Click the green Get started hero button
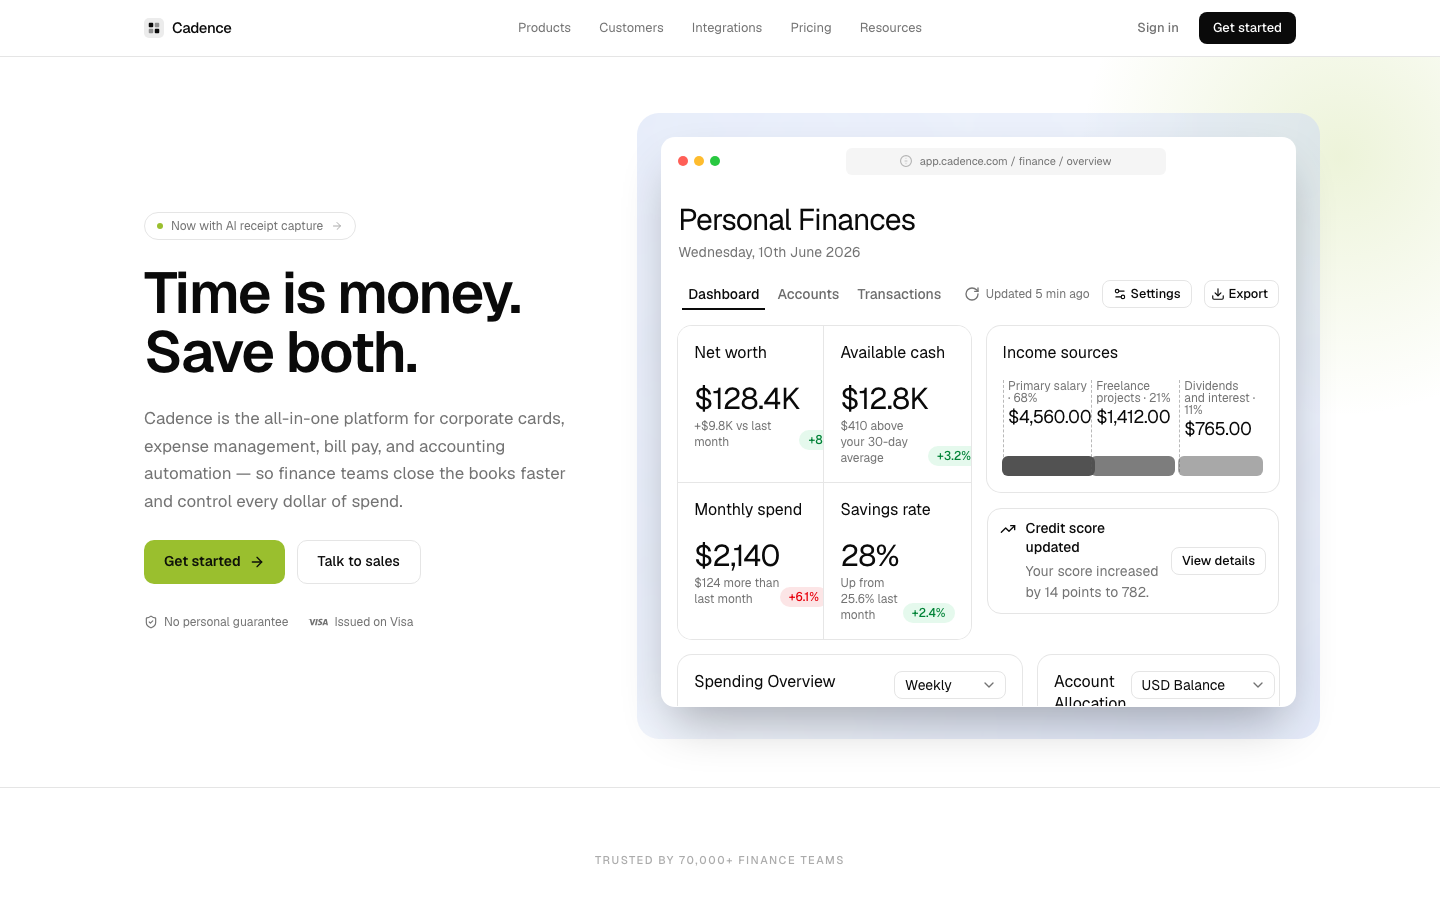Viewport: 1440px width, 900px height. pyautogui.click(x=214, y=562)
